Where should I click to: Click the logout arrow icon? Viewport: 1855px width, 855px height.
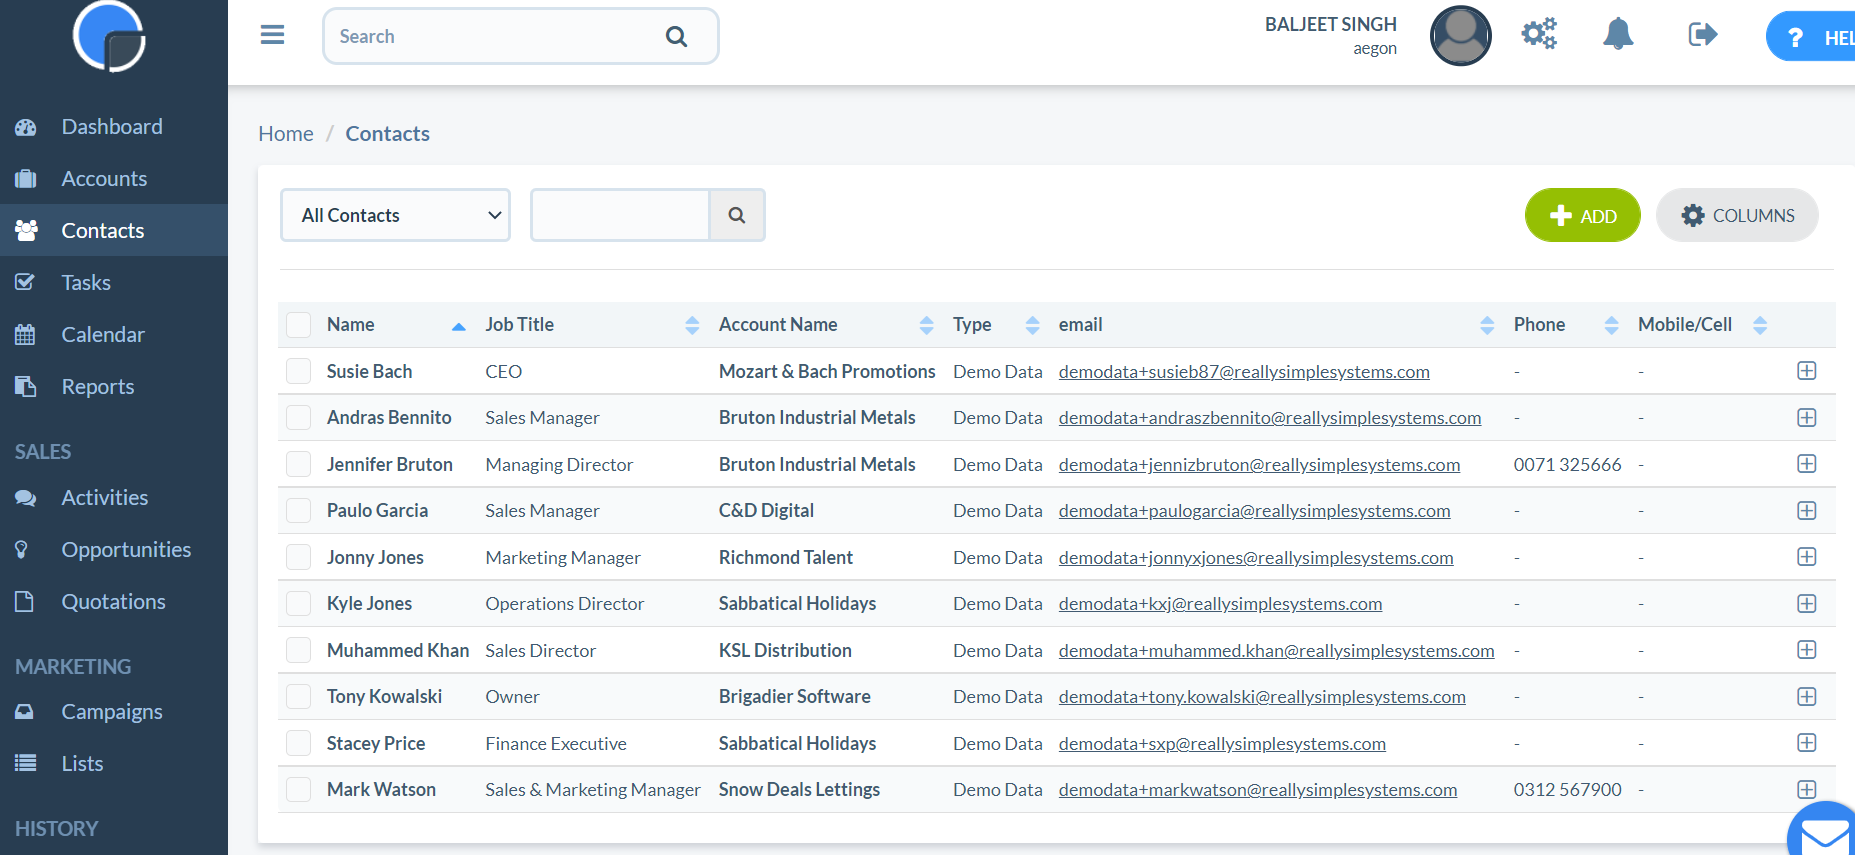click(x=1702, y=35)
